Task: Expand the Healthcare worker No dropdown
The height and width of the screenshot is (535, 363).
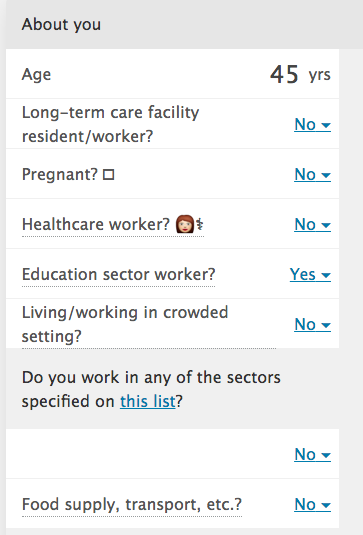Action: point(313,225)
